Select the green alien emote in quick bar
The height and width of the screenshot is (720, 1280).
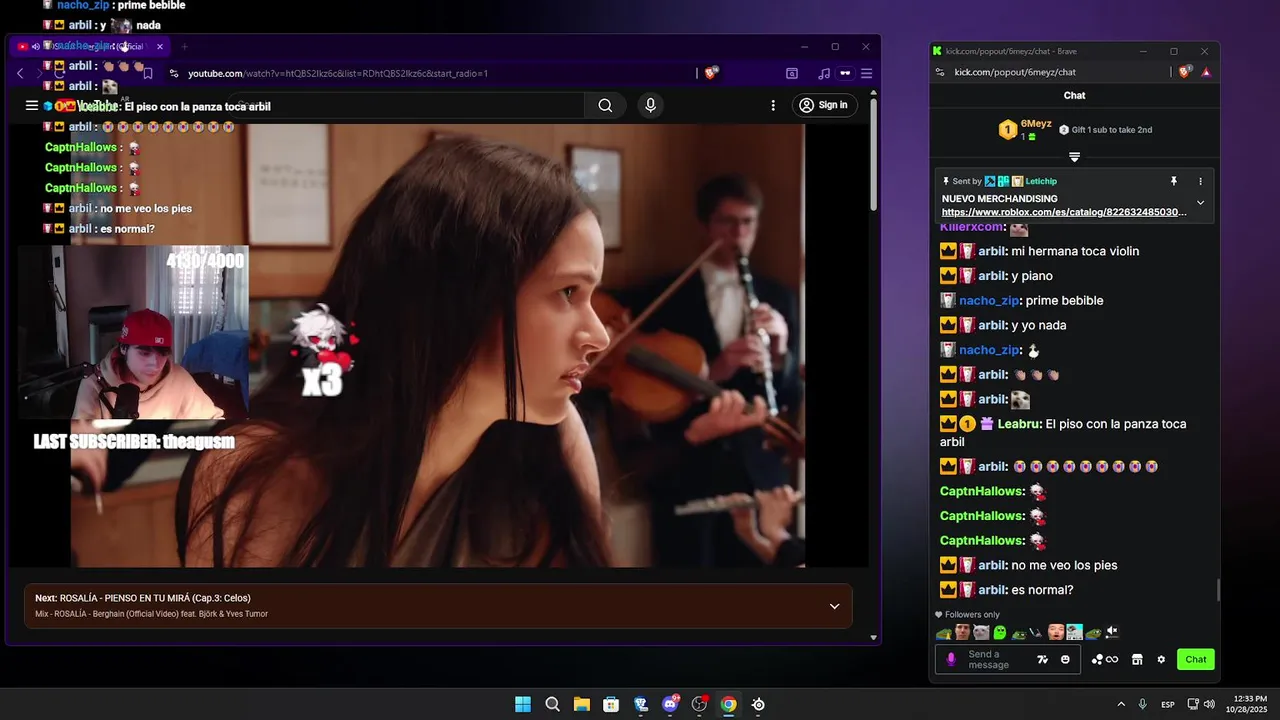pos(1000,632)
